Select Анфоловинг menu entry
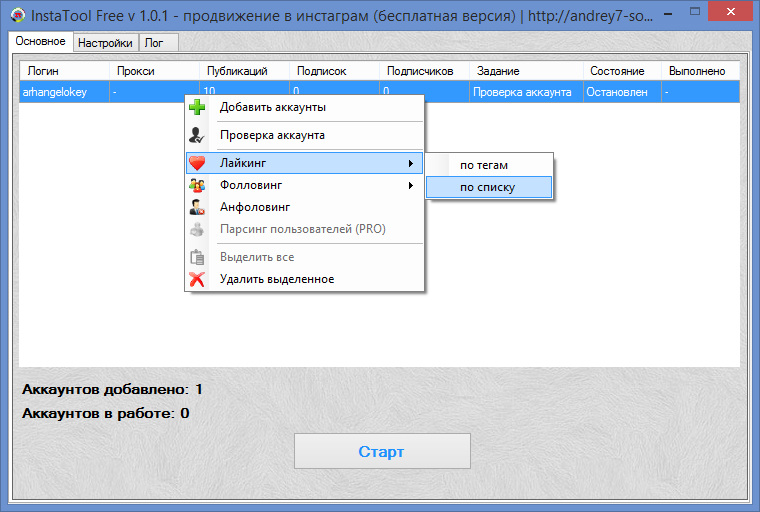This screenshot has width=760, height=512. tap(304, 207)
